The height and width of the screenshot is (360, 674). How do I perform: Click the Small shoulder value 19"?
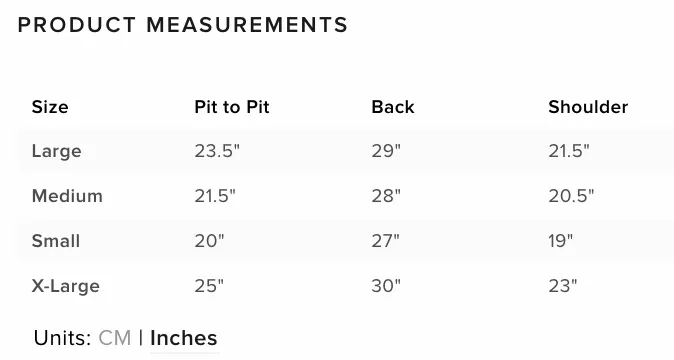pyautogui.click(x=561, y=241)
